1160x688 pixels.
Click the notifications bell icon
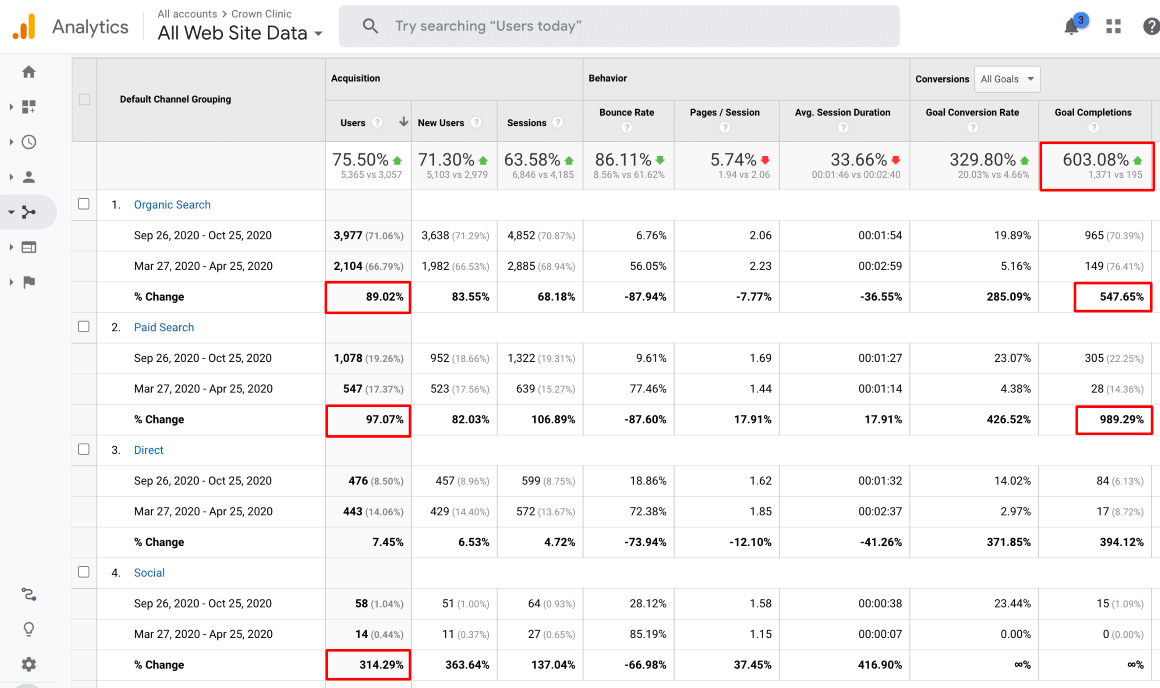[1072, 27]
